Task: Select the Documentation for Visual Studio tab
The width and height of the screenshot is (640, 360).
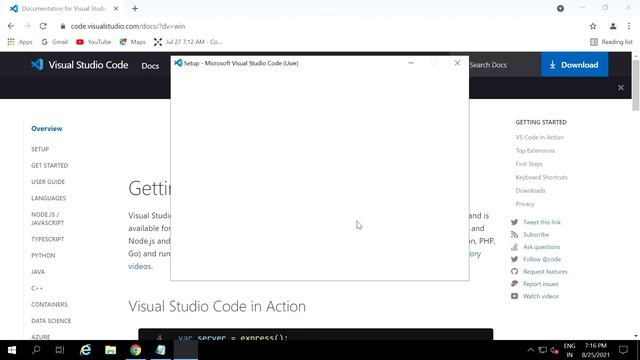Action: click(x=63, y=8)
